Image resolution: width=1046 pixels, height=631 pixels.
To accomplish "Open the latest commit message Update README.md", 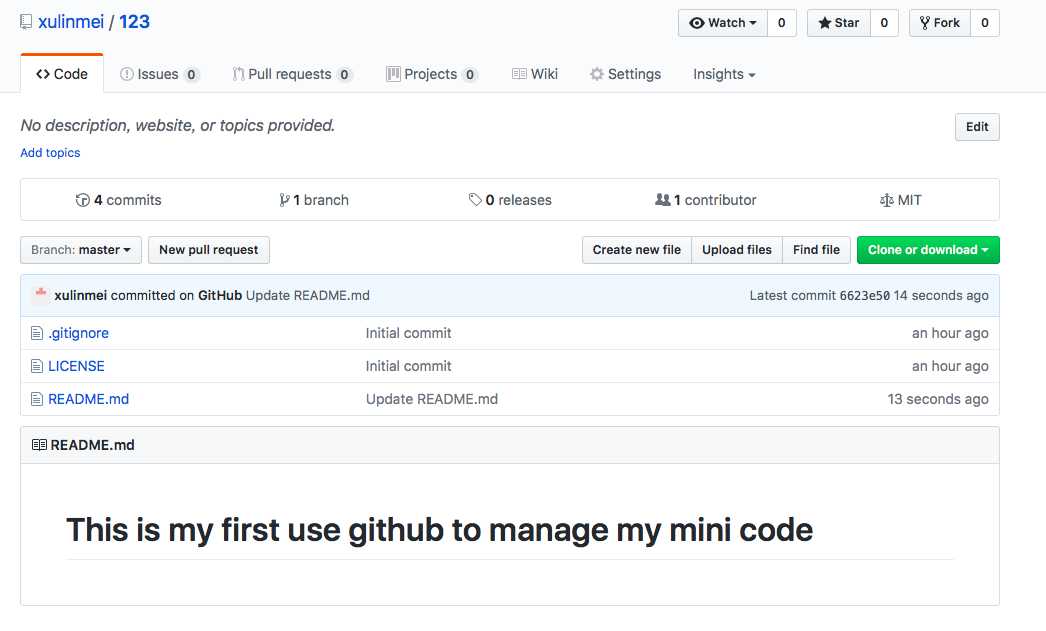I will (x=308, y=295).
